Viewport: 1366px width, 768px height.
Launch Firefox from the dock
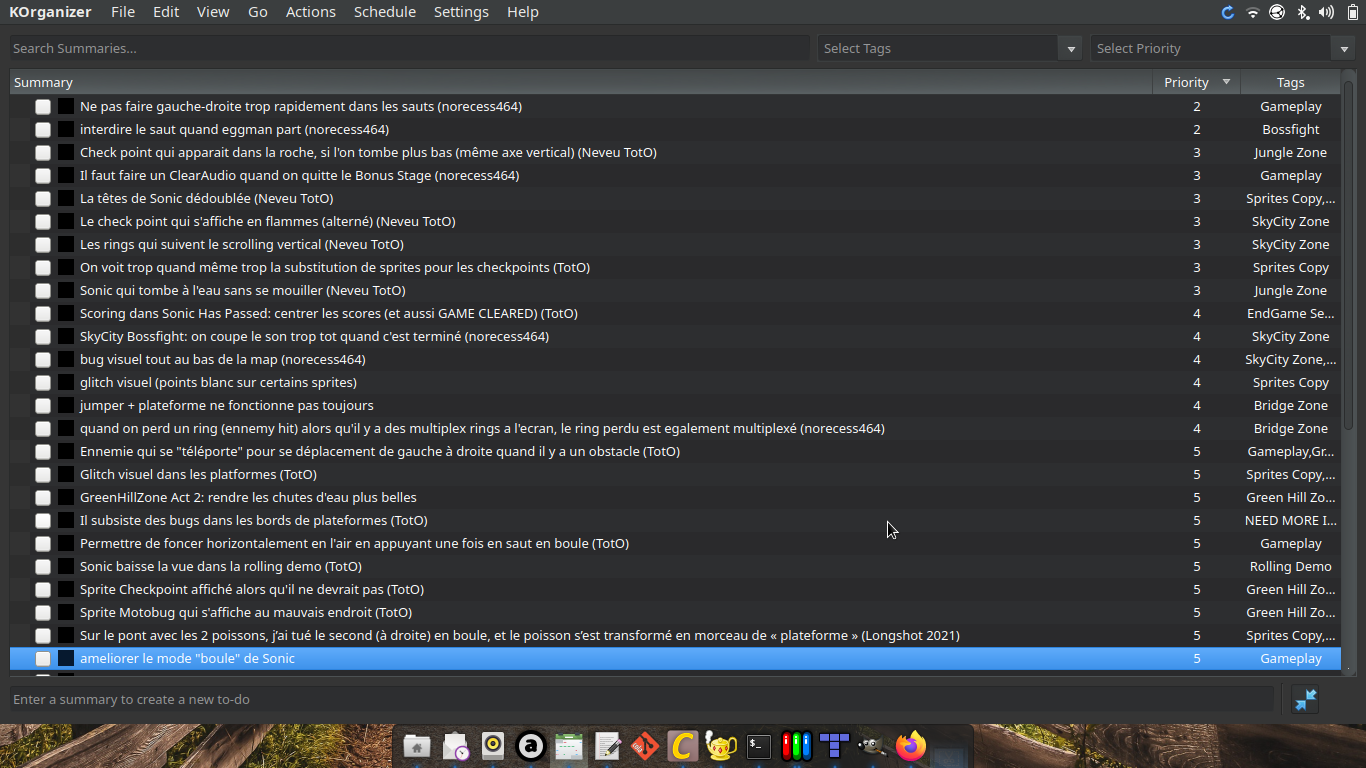tap(910, 746)
